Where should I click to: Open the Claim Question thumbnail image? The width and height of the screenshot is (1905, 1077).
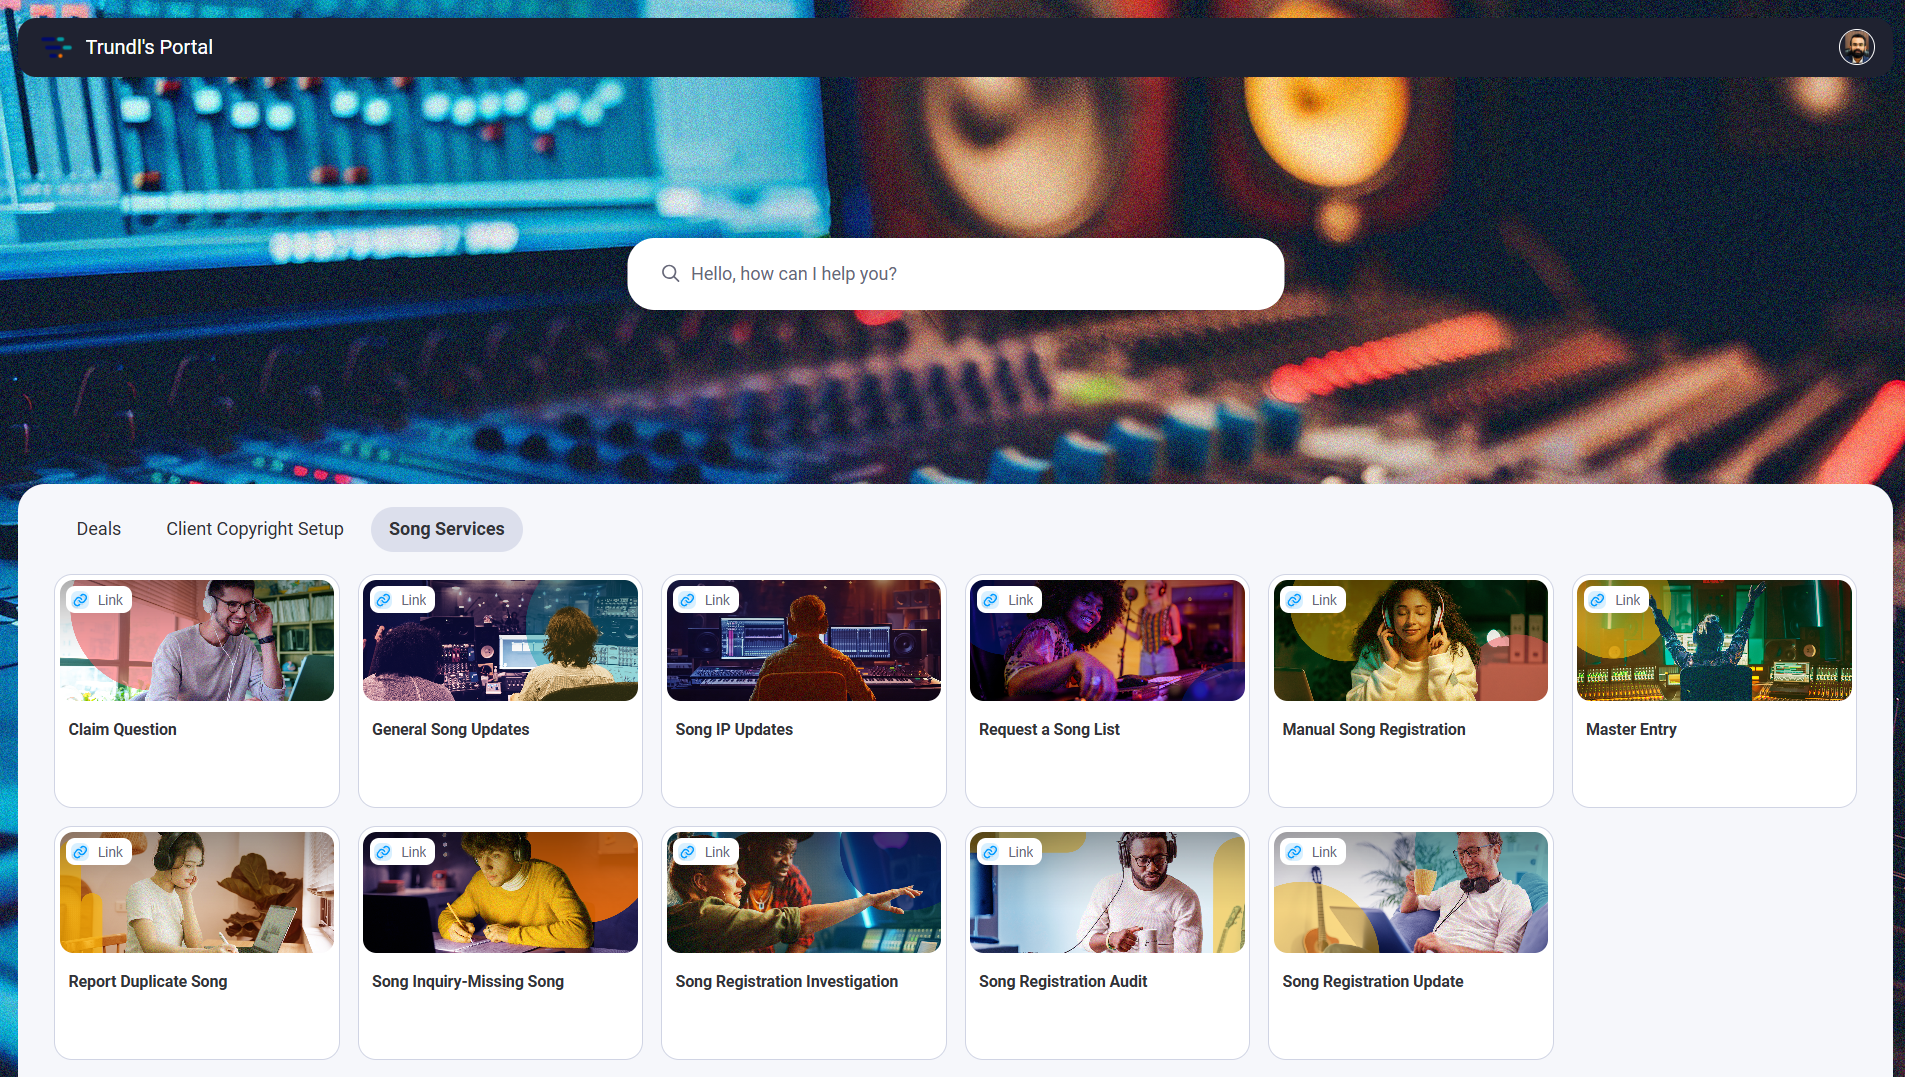197,640
